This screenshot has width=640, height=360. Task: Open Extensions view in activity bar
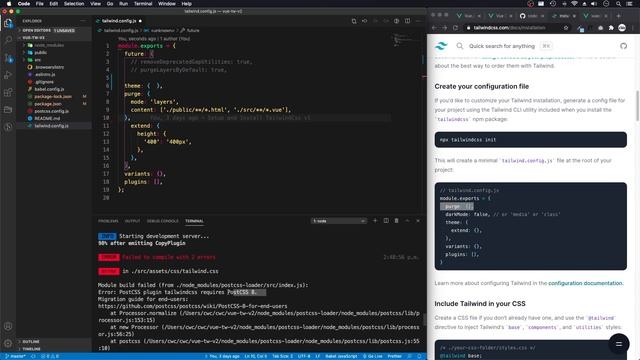coord(8,93)
